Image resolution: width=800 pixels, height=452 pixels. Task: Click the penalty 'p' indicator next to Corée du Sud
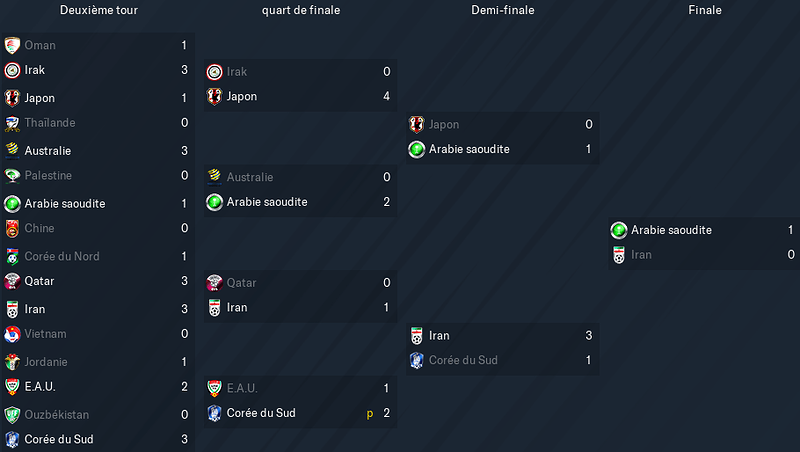(370, 413)
